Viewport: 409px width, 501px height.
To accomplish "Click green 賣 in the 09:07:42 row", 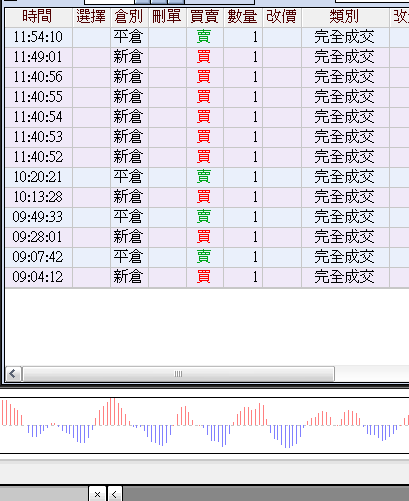I will click(x=204, y=257).
